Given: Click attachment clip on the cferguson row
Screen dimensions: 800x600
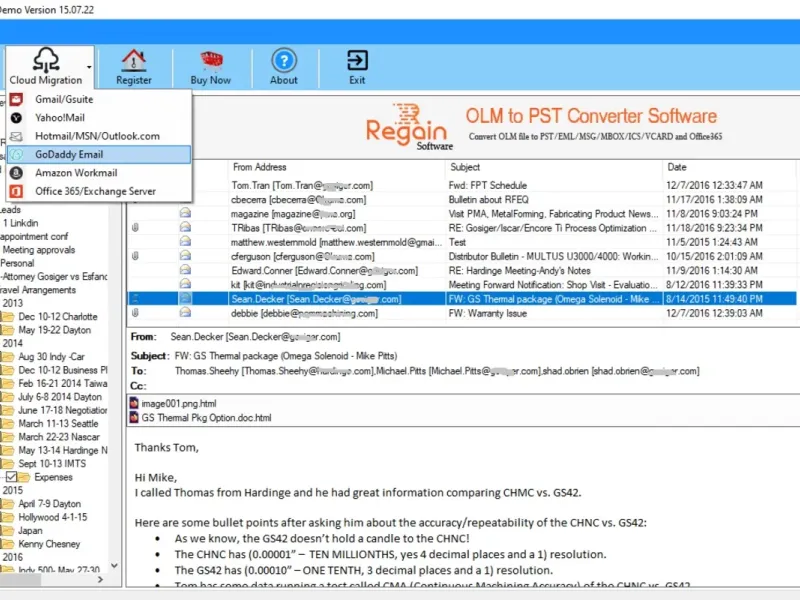Looking at the screenshot, I should pos(135,256).
